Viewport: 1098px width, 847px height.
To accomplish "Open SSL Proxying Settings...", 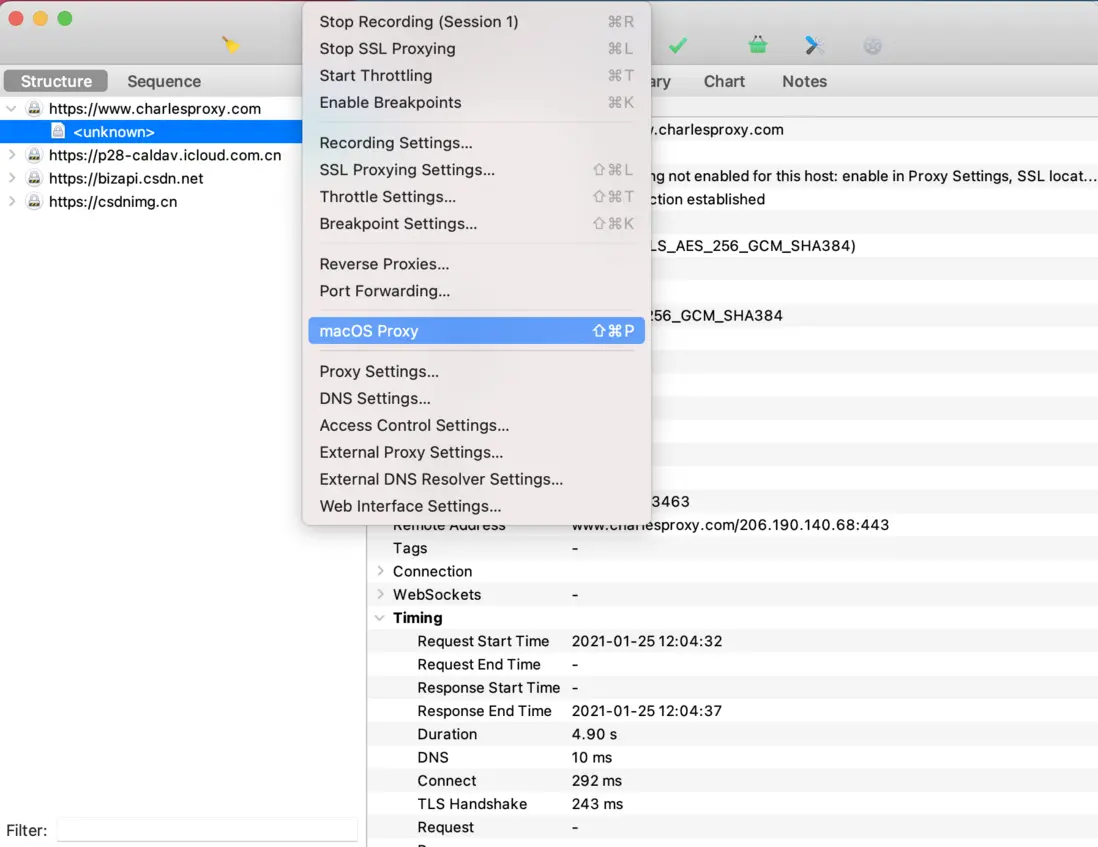I will click(476, 170).
